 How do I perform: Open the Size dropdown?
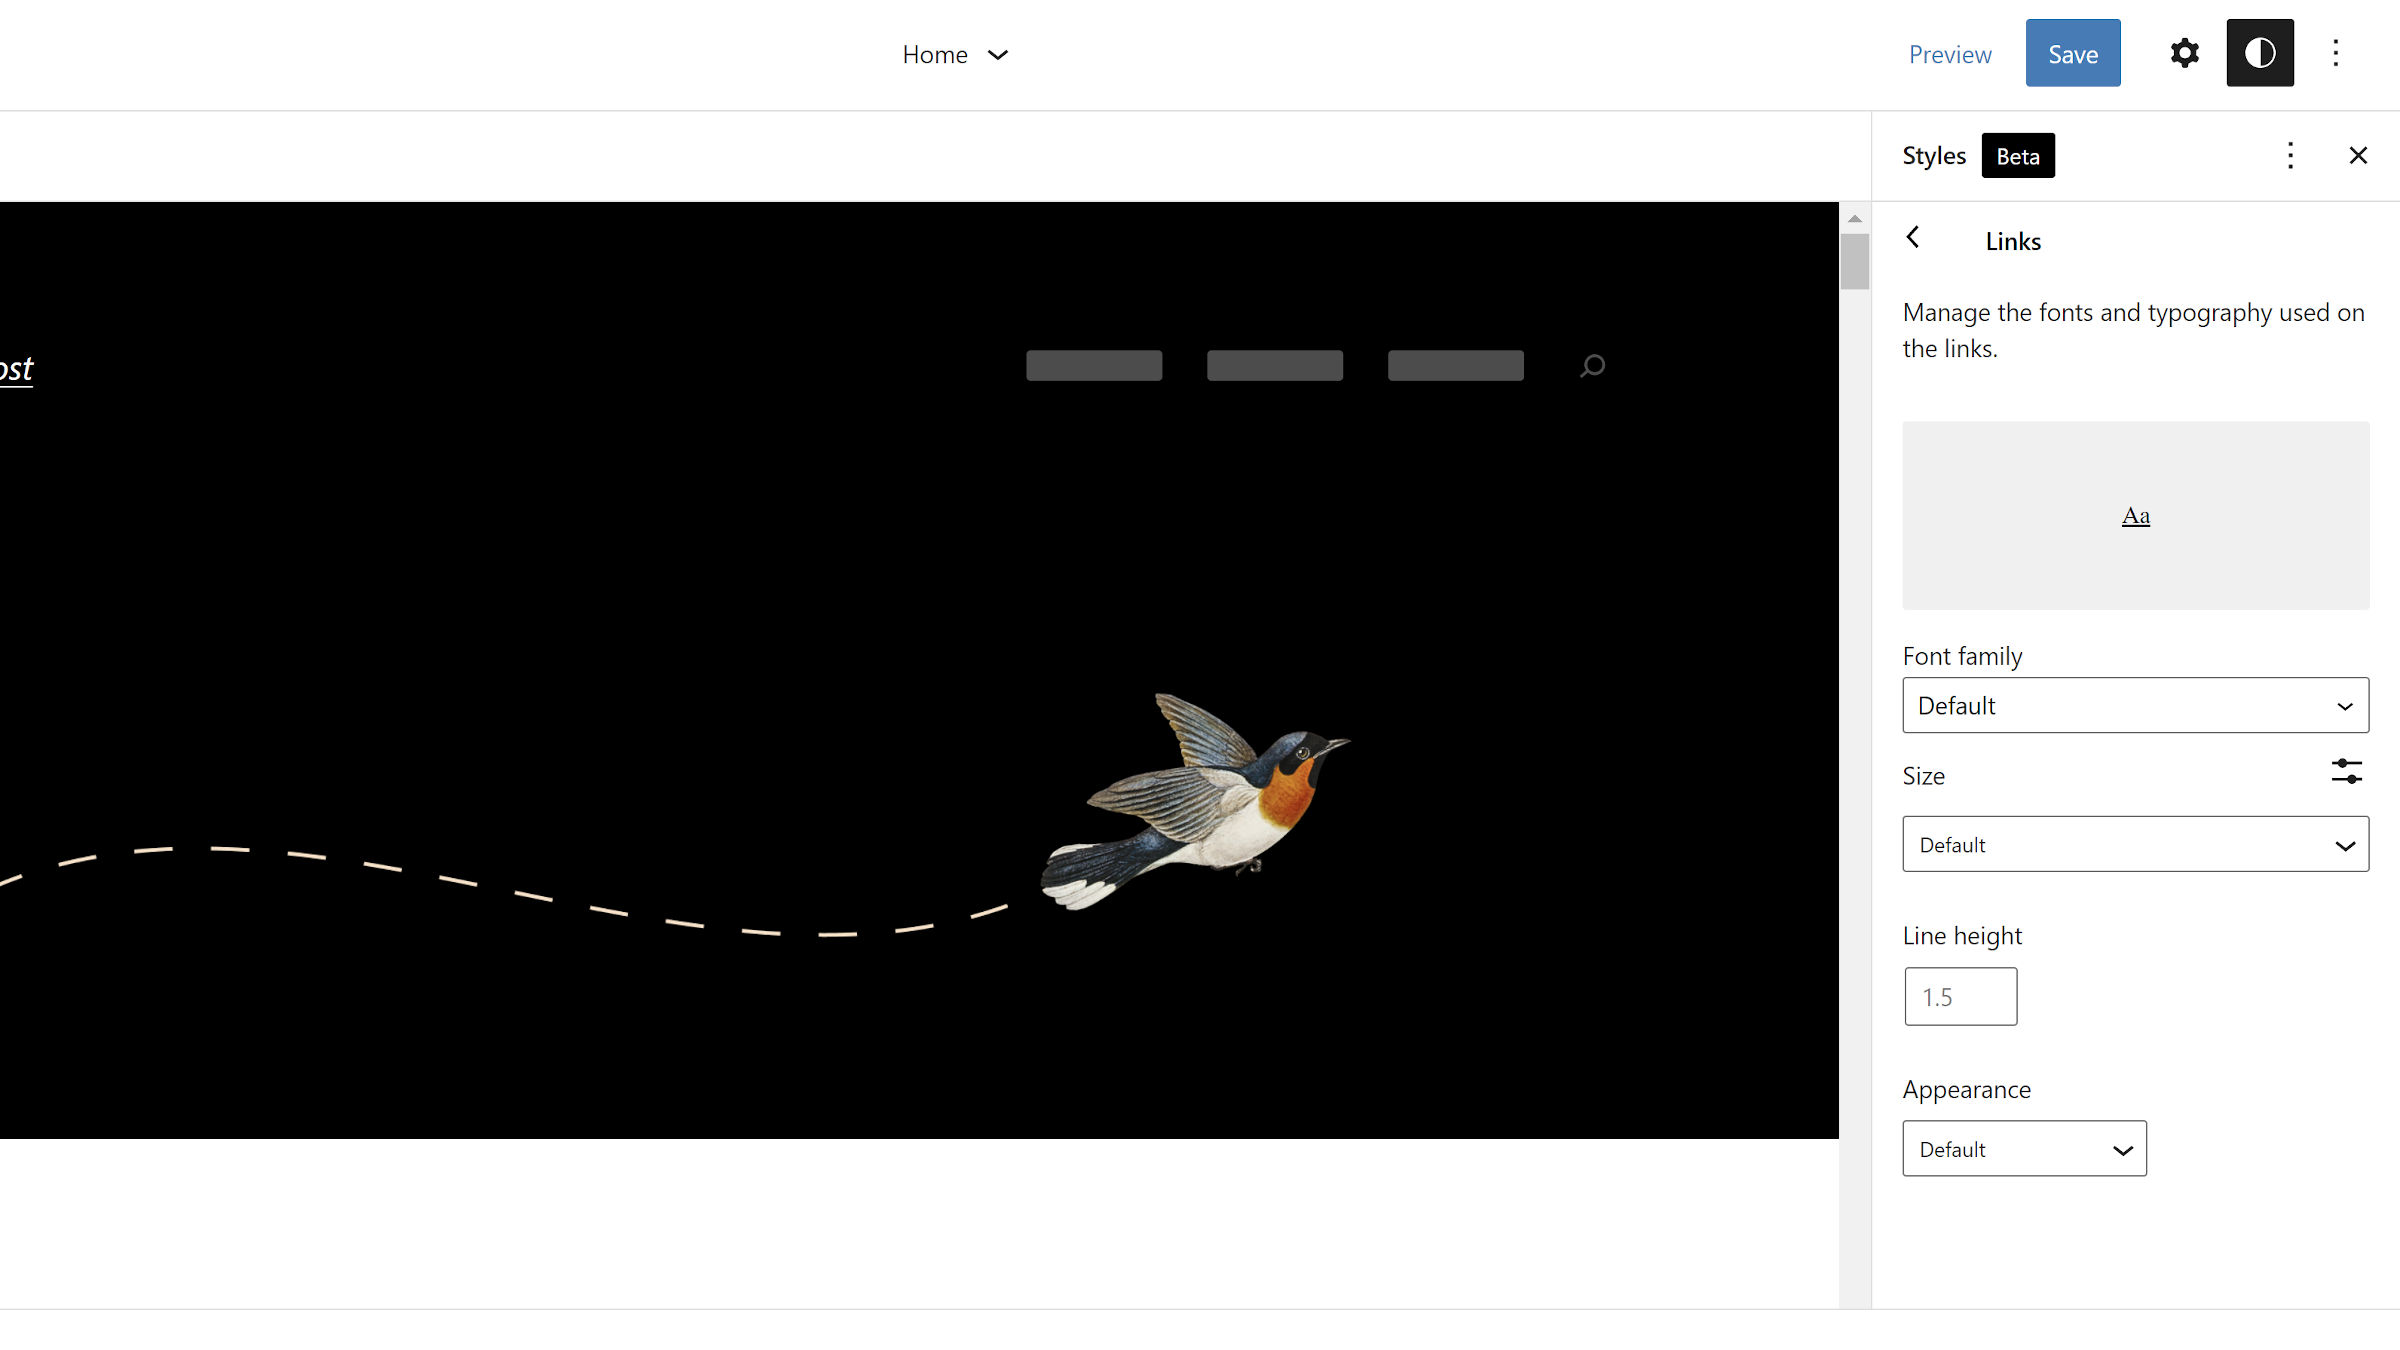pyautogui.click(x=2135, y=844)
